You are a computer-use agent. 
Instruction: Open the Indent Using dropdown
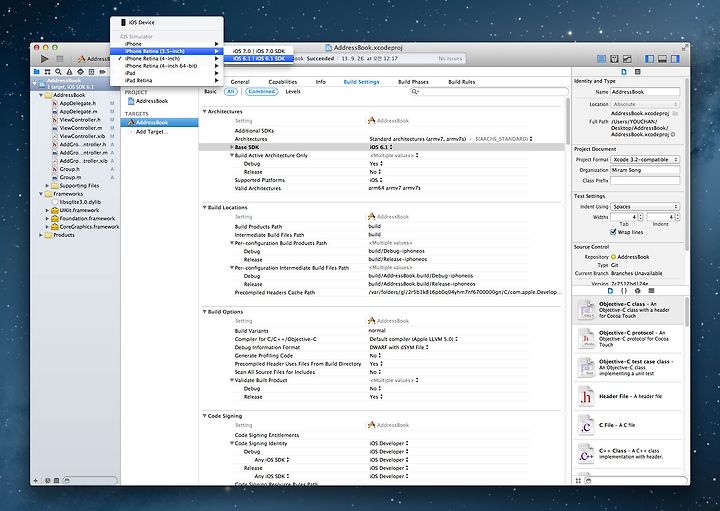tap(645, 207)
